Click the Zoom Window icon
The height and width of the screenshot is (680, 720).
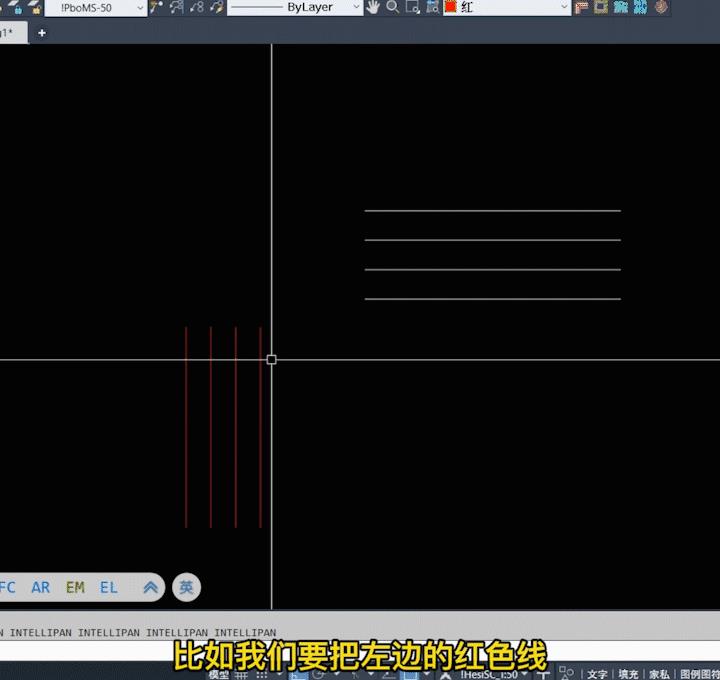click(411, 7)
